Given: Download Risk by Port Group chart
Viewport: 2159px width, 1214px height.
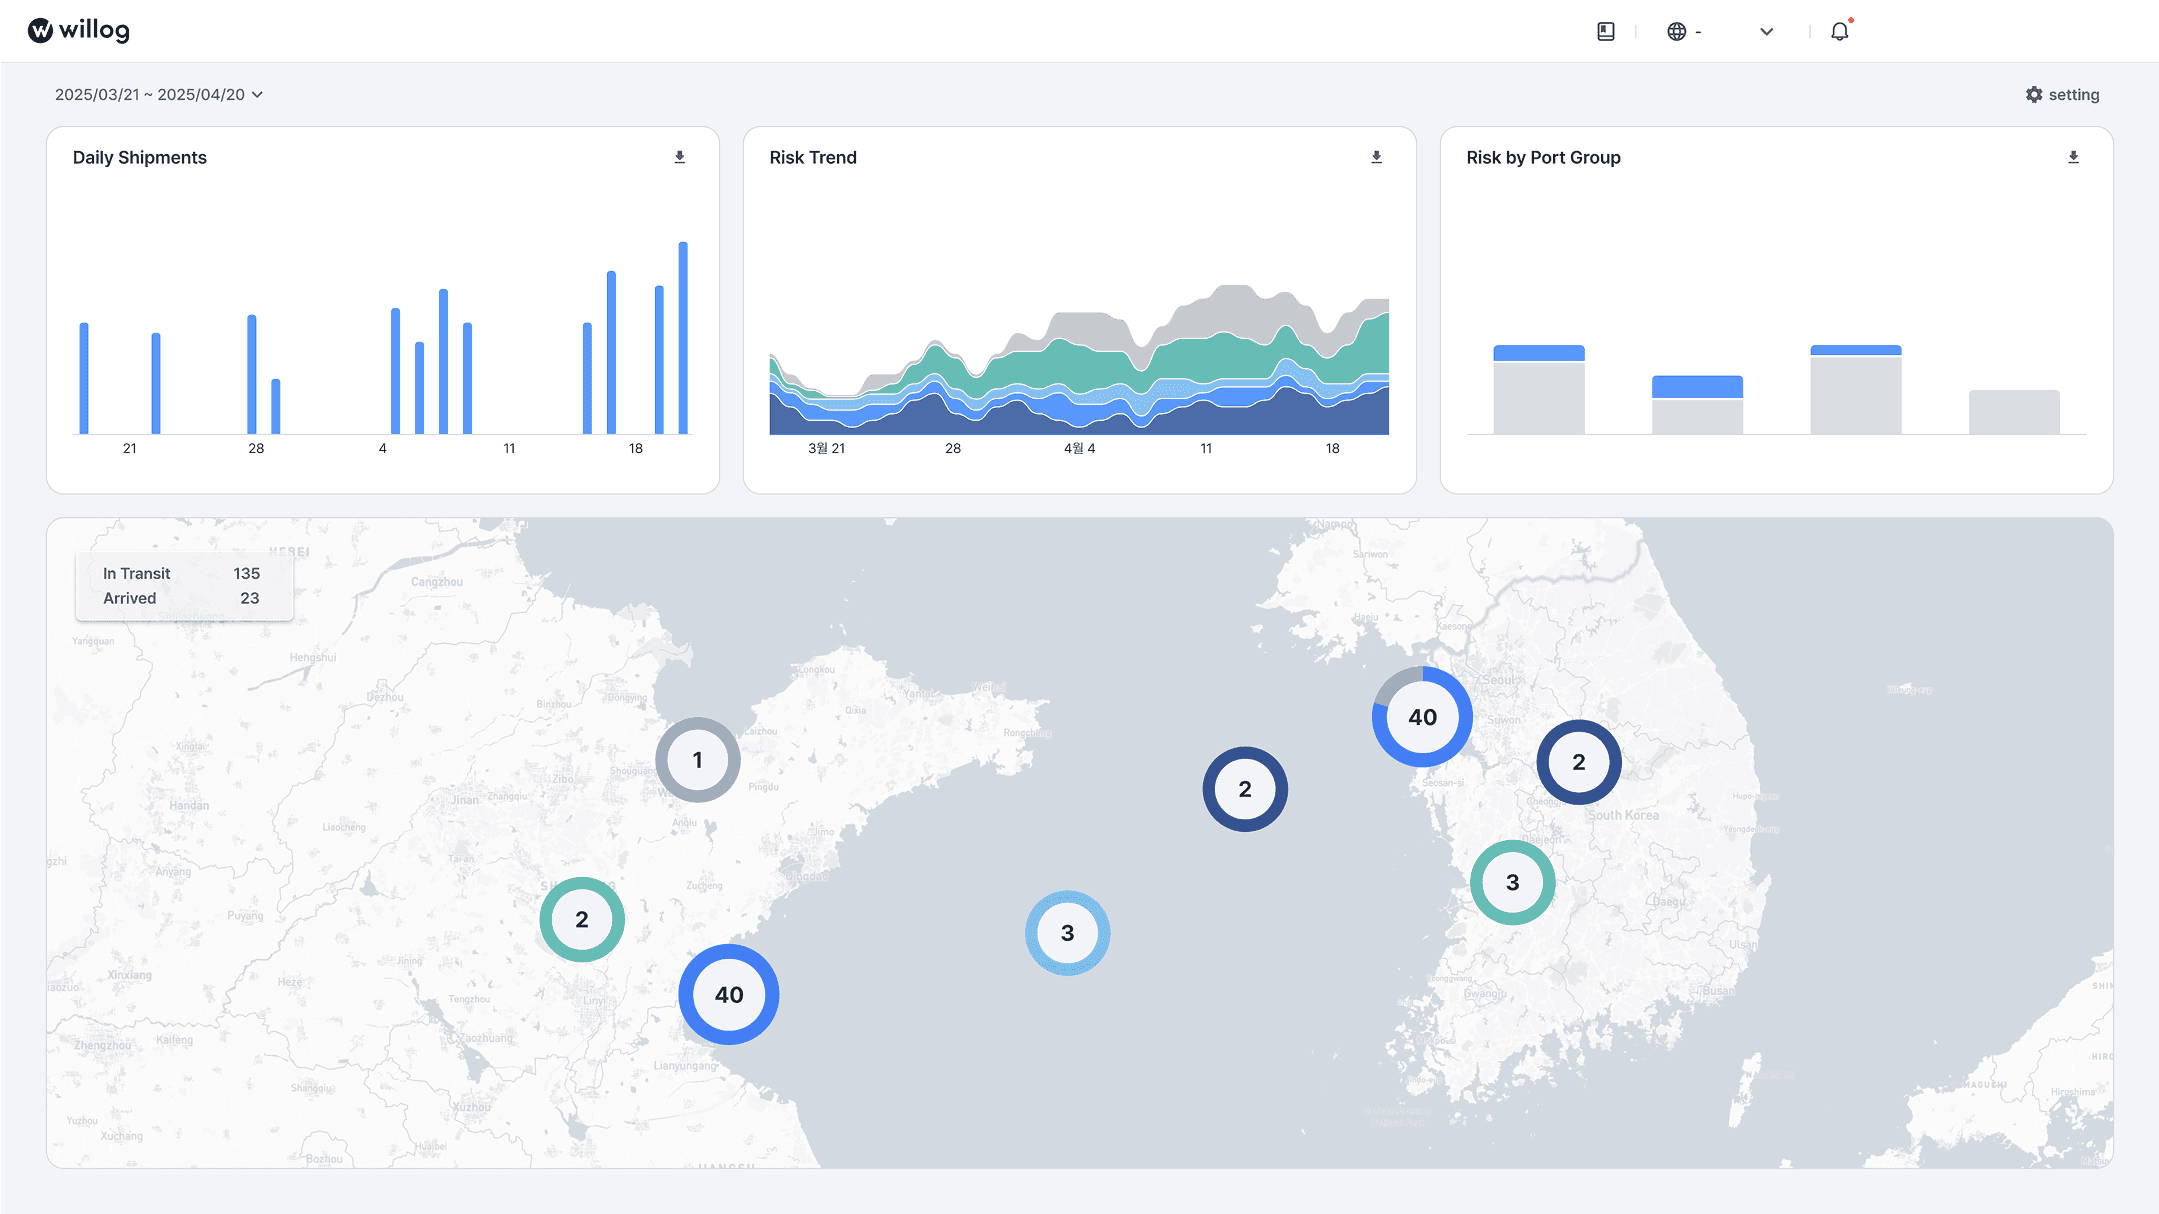Looking at the screenshot, I should click(2073, 157).
